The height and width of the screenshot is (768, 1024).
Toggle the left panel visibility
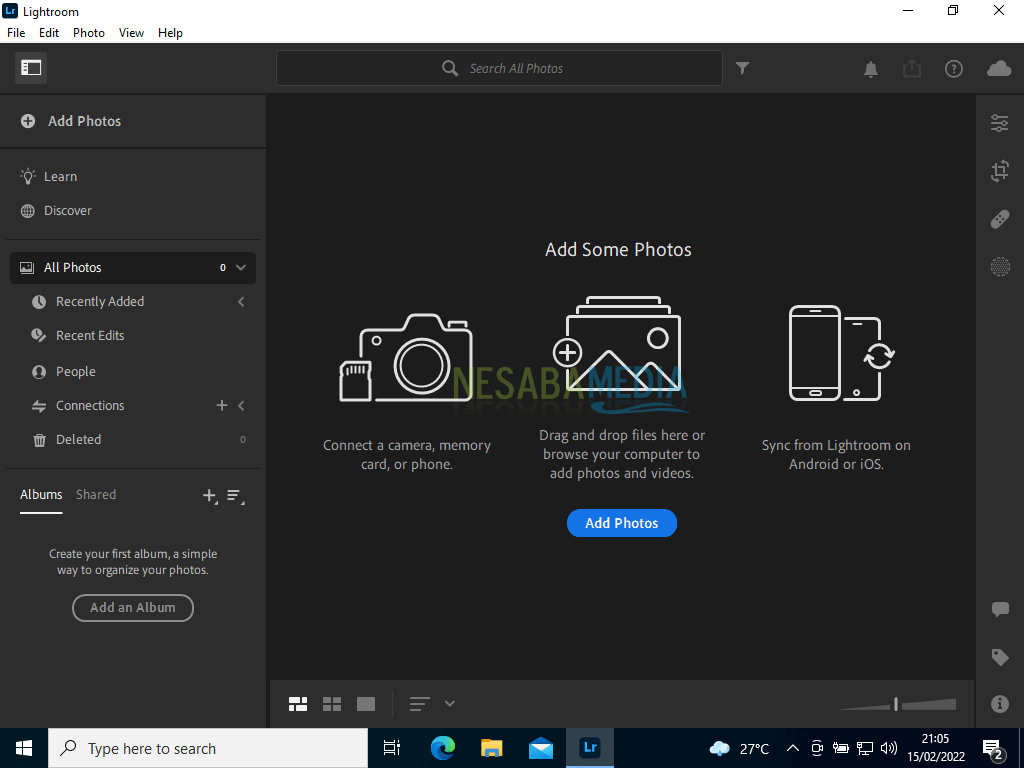pyautogui.click(x=31, y=68)
